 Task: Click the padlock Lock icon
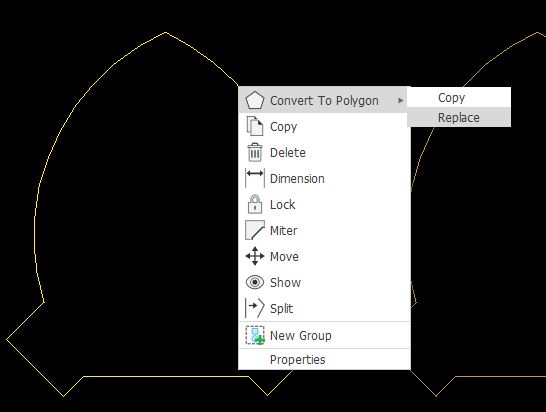(255, 204)
